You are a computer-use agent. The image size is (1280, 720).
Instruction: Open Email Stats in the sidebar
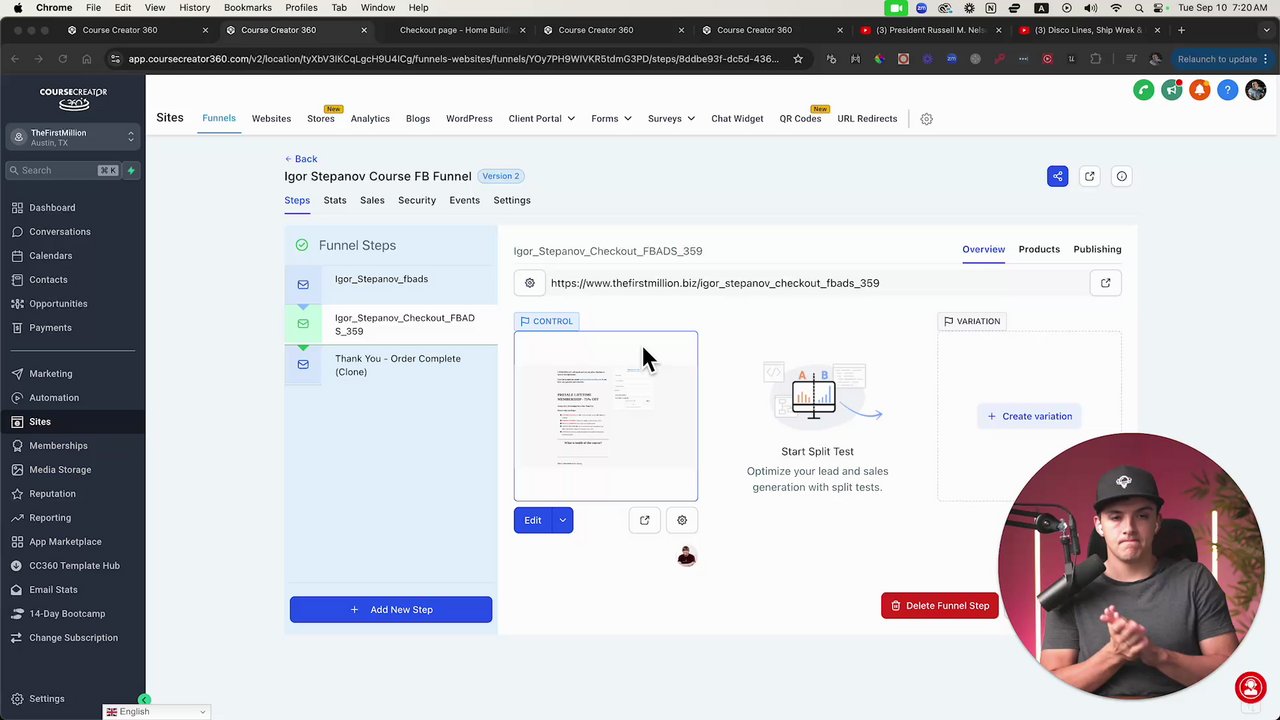(53, 589)
